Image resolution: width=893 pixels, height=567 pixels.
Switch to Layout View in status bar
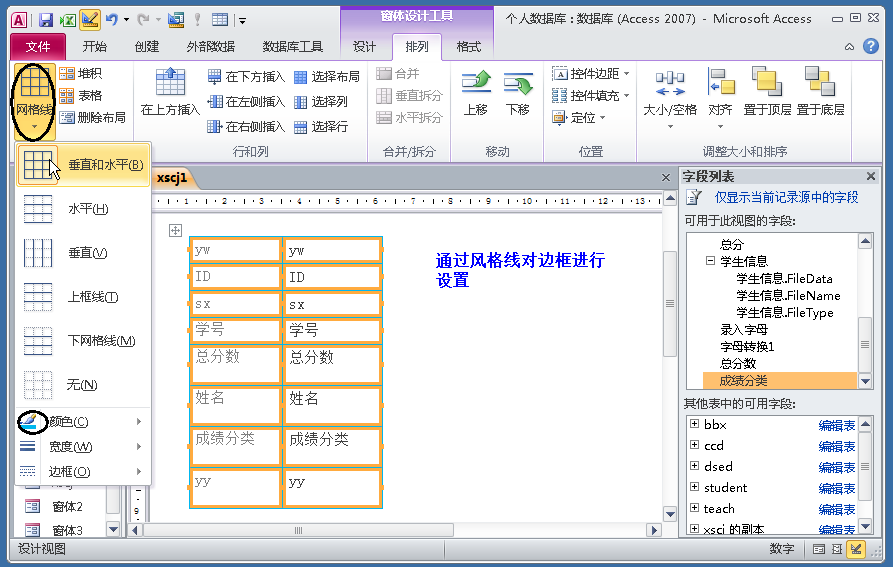click(x=837, y=549)
